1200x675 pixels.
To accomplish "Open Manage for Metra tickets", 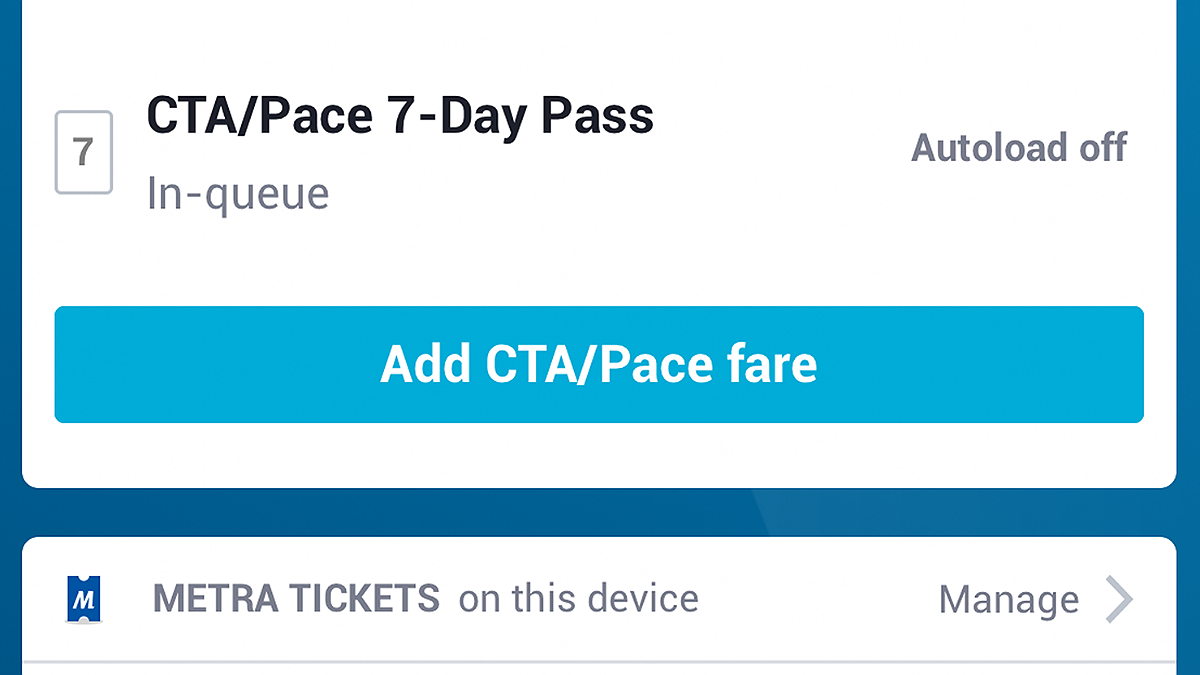I will [x=1008, y=600].
